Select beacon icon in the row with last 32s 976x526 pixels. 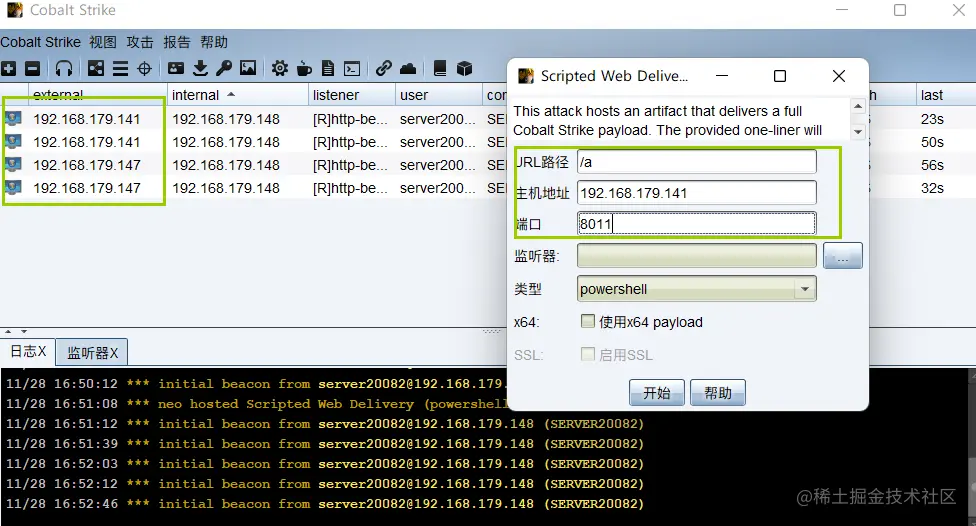tap(13, 187)
